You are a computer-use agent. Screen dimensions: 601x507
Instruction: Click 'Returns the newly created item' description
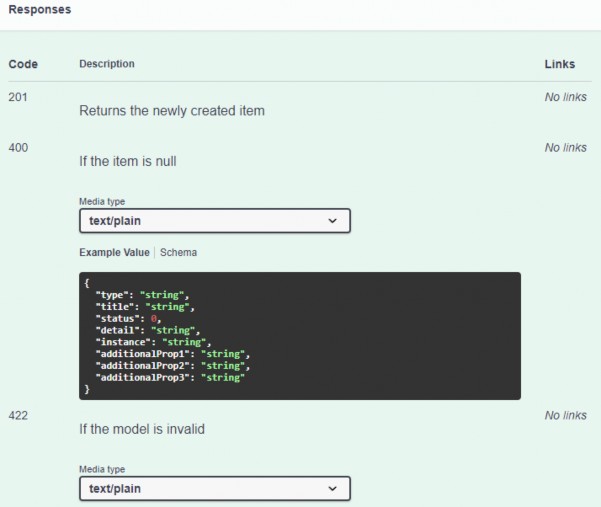[x=172, y=111]
